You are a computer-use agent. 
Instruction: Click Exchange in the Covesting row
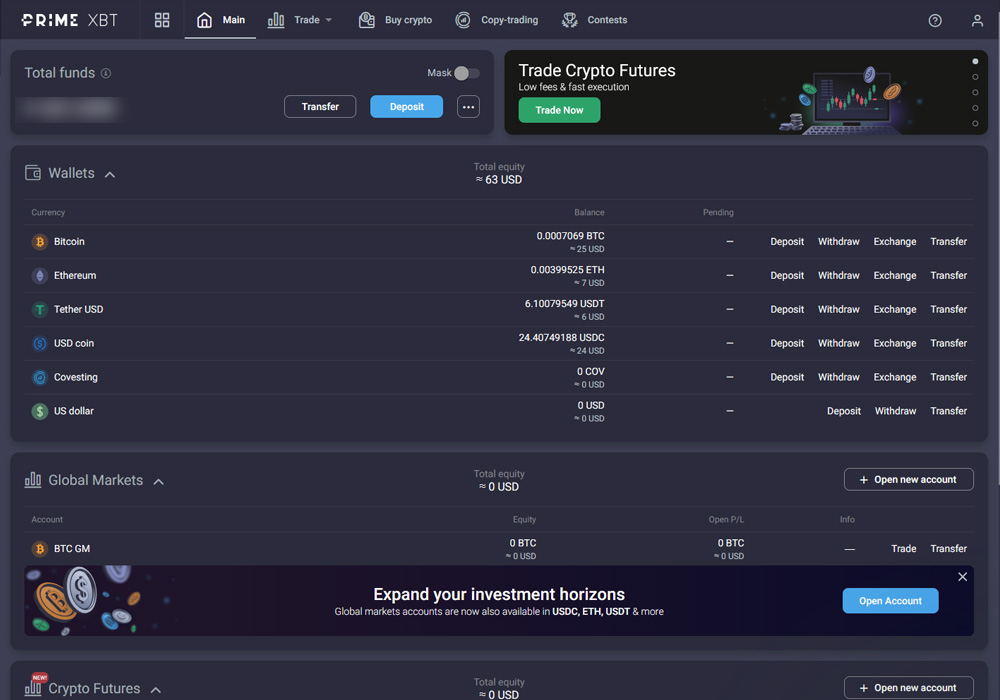tap(895, 377)
